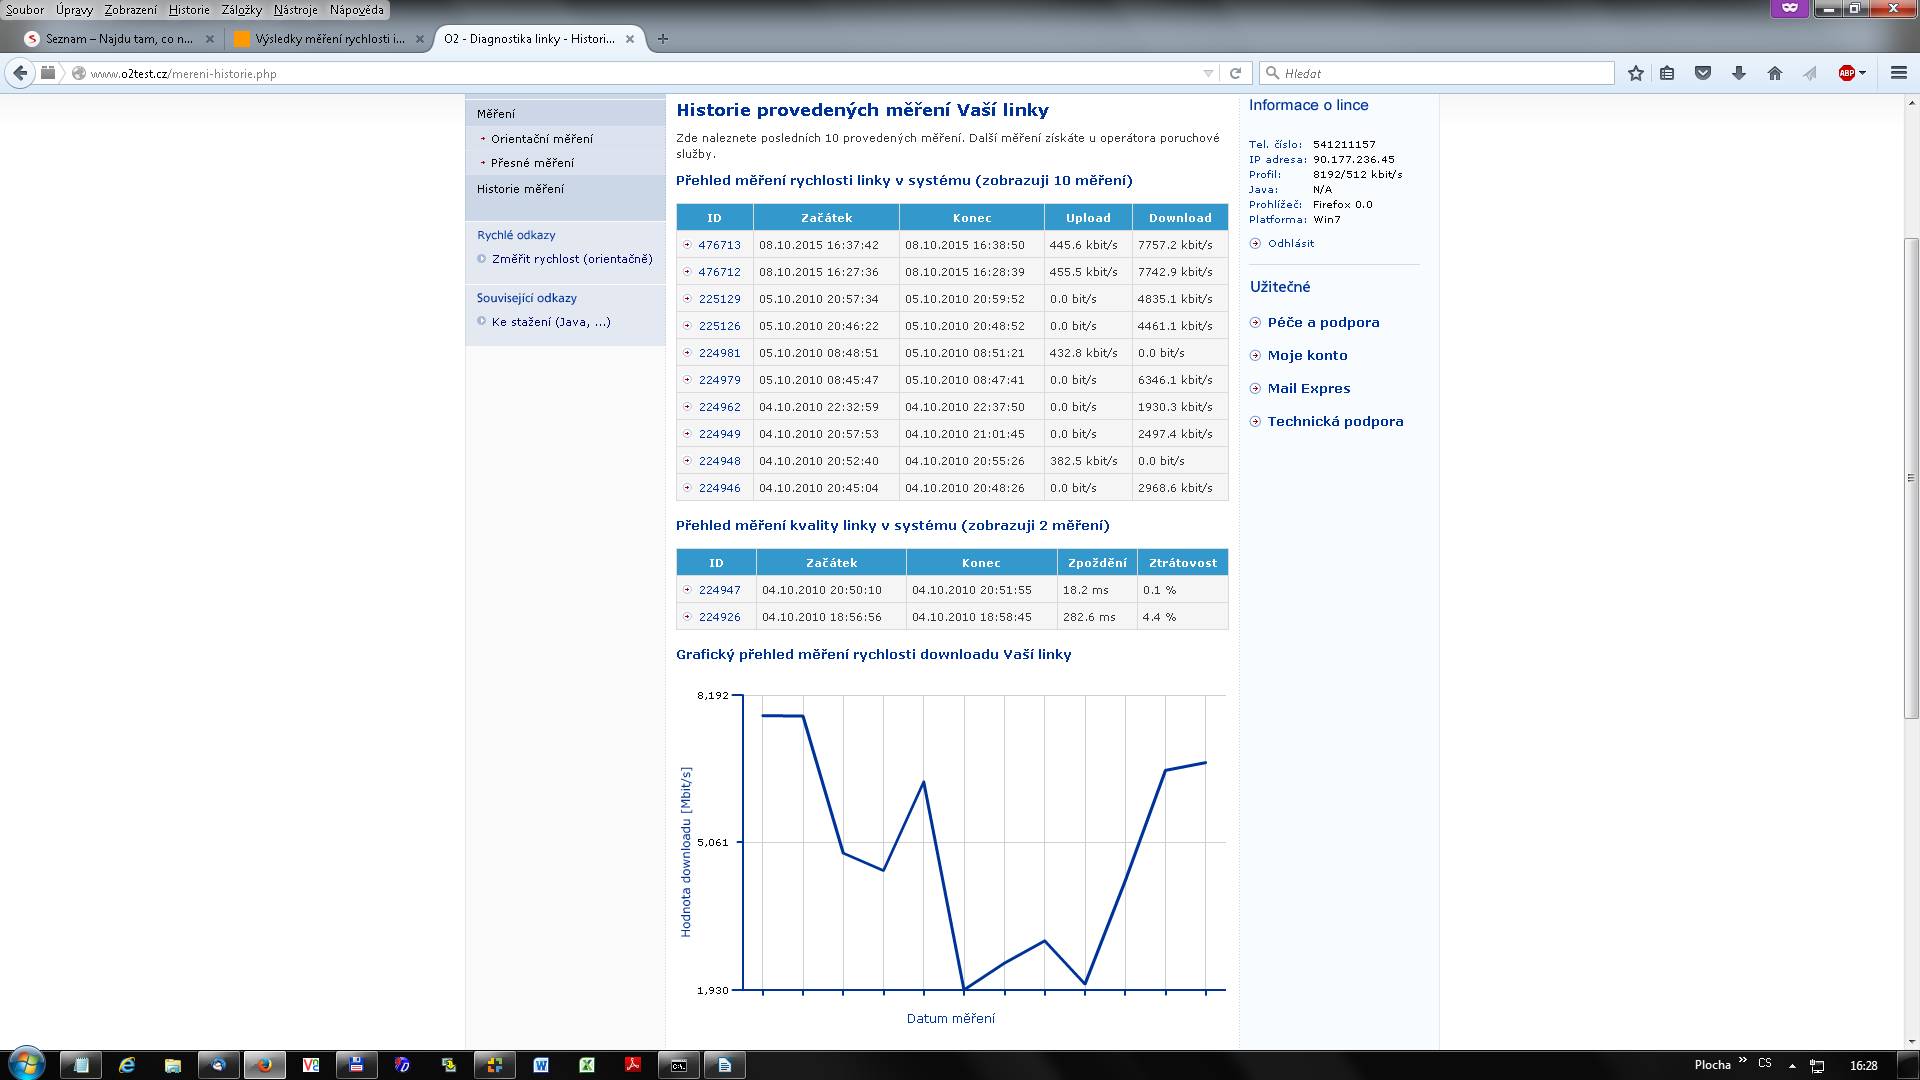Save page to Pocket
The height and width of the screenshot is (1080, 1920).
(1703, 73)
